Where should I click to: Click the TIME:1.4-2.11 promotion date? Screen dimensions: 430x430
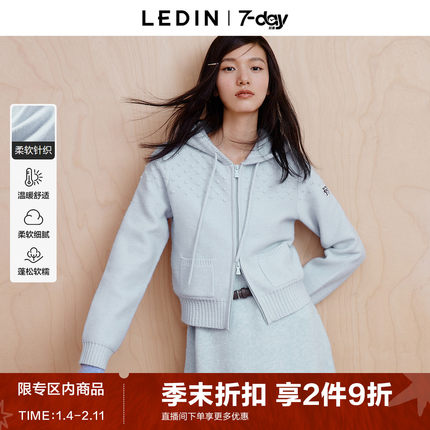[62, 416]
